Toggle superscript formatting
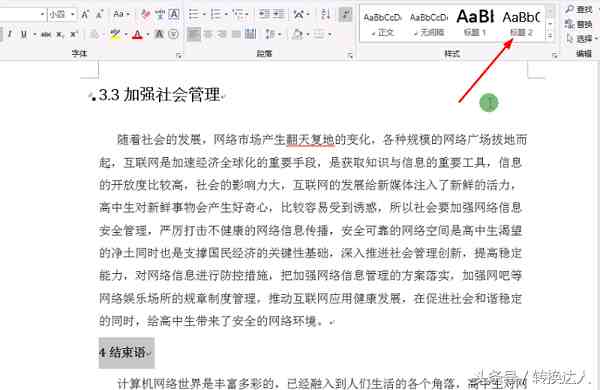This screenshot has width=600, height=390. click(73, 34)
